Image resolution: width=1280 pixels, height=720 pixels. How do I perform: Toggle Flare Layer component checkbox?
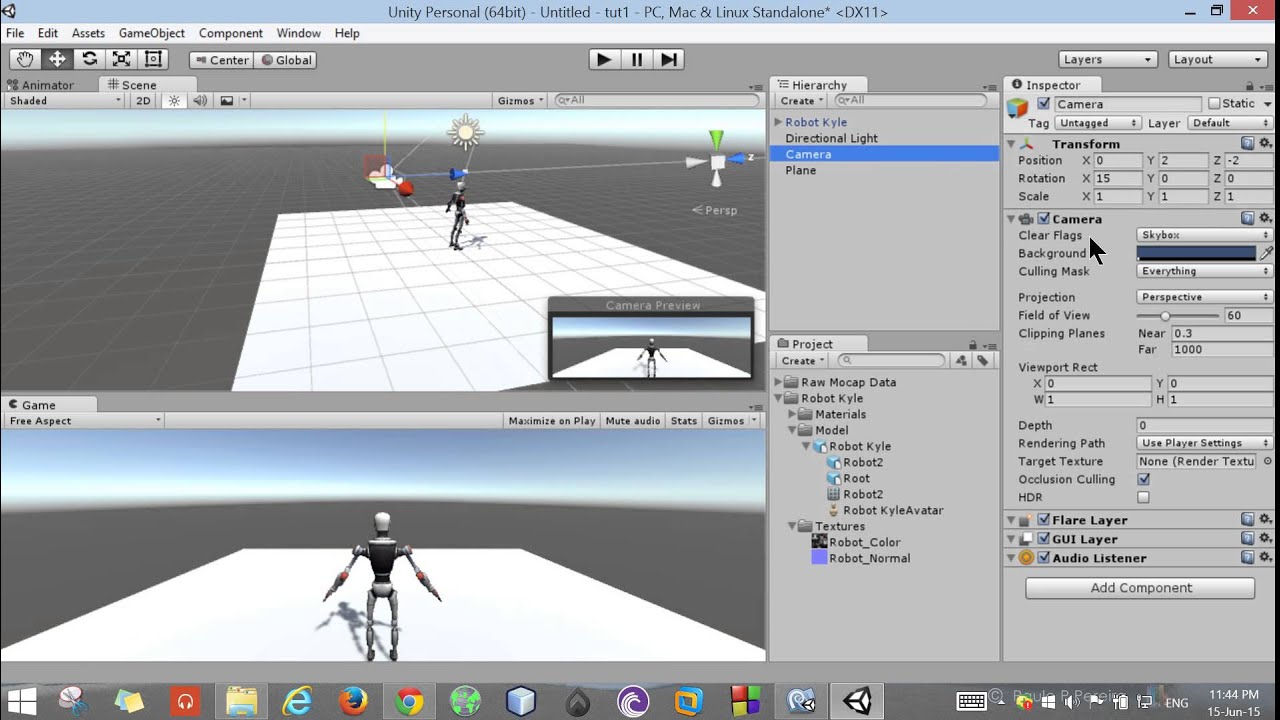[1044, 520]
